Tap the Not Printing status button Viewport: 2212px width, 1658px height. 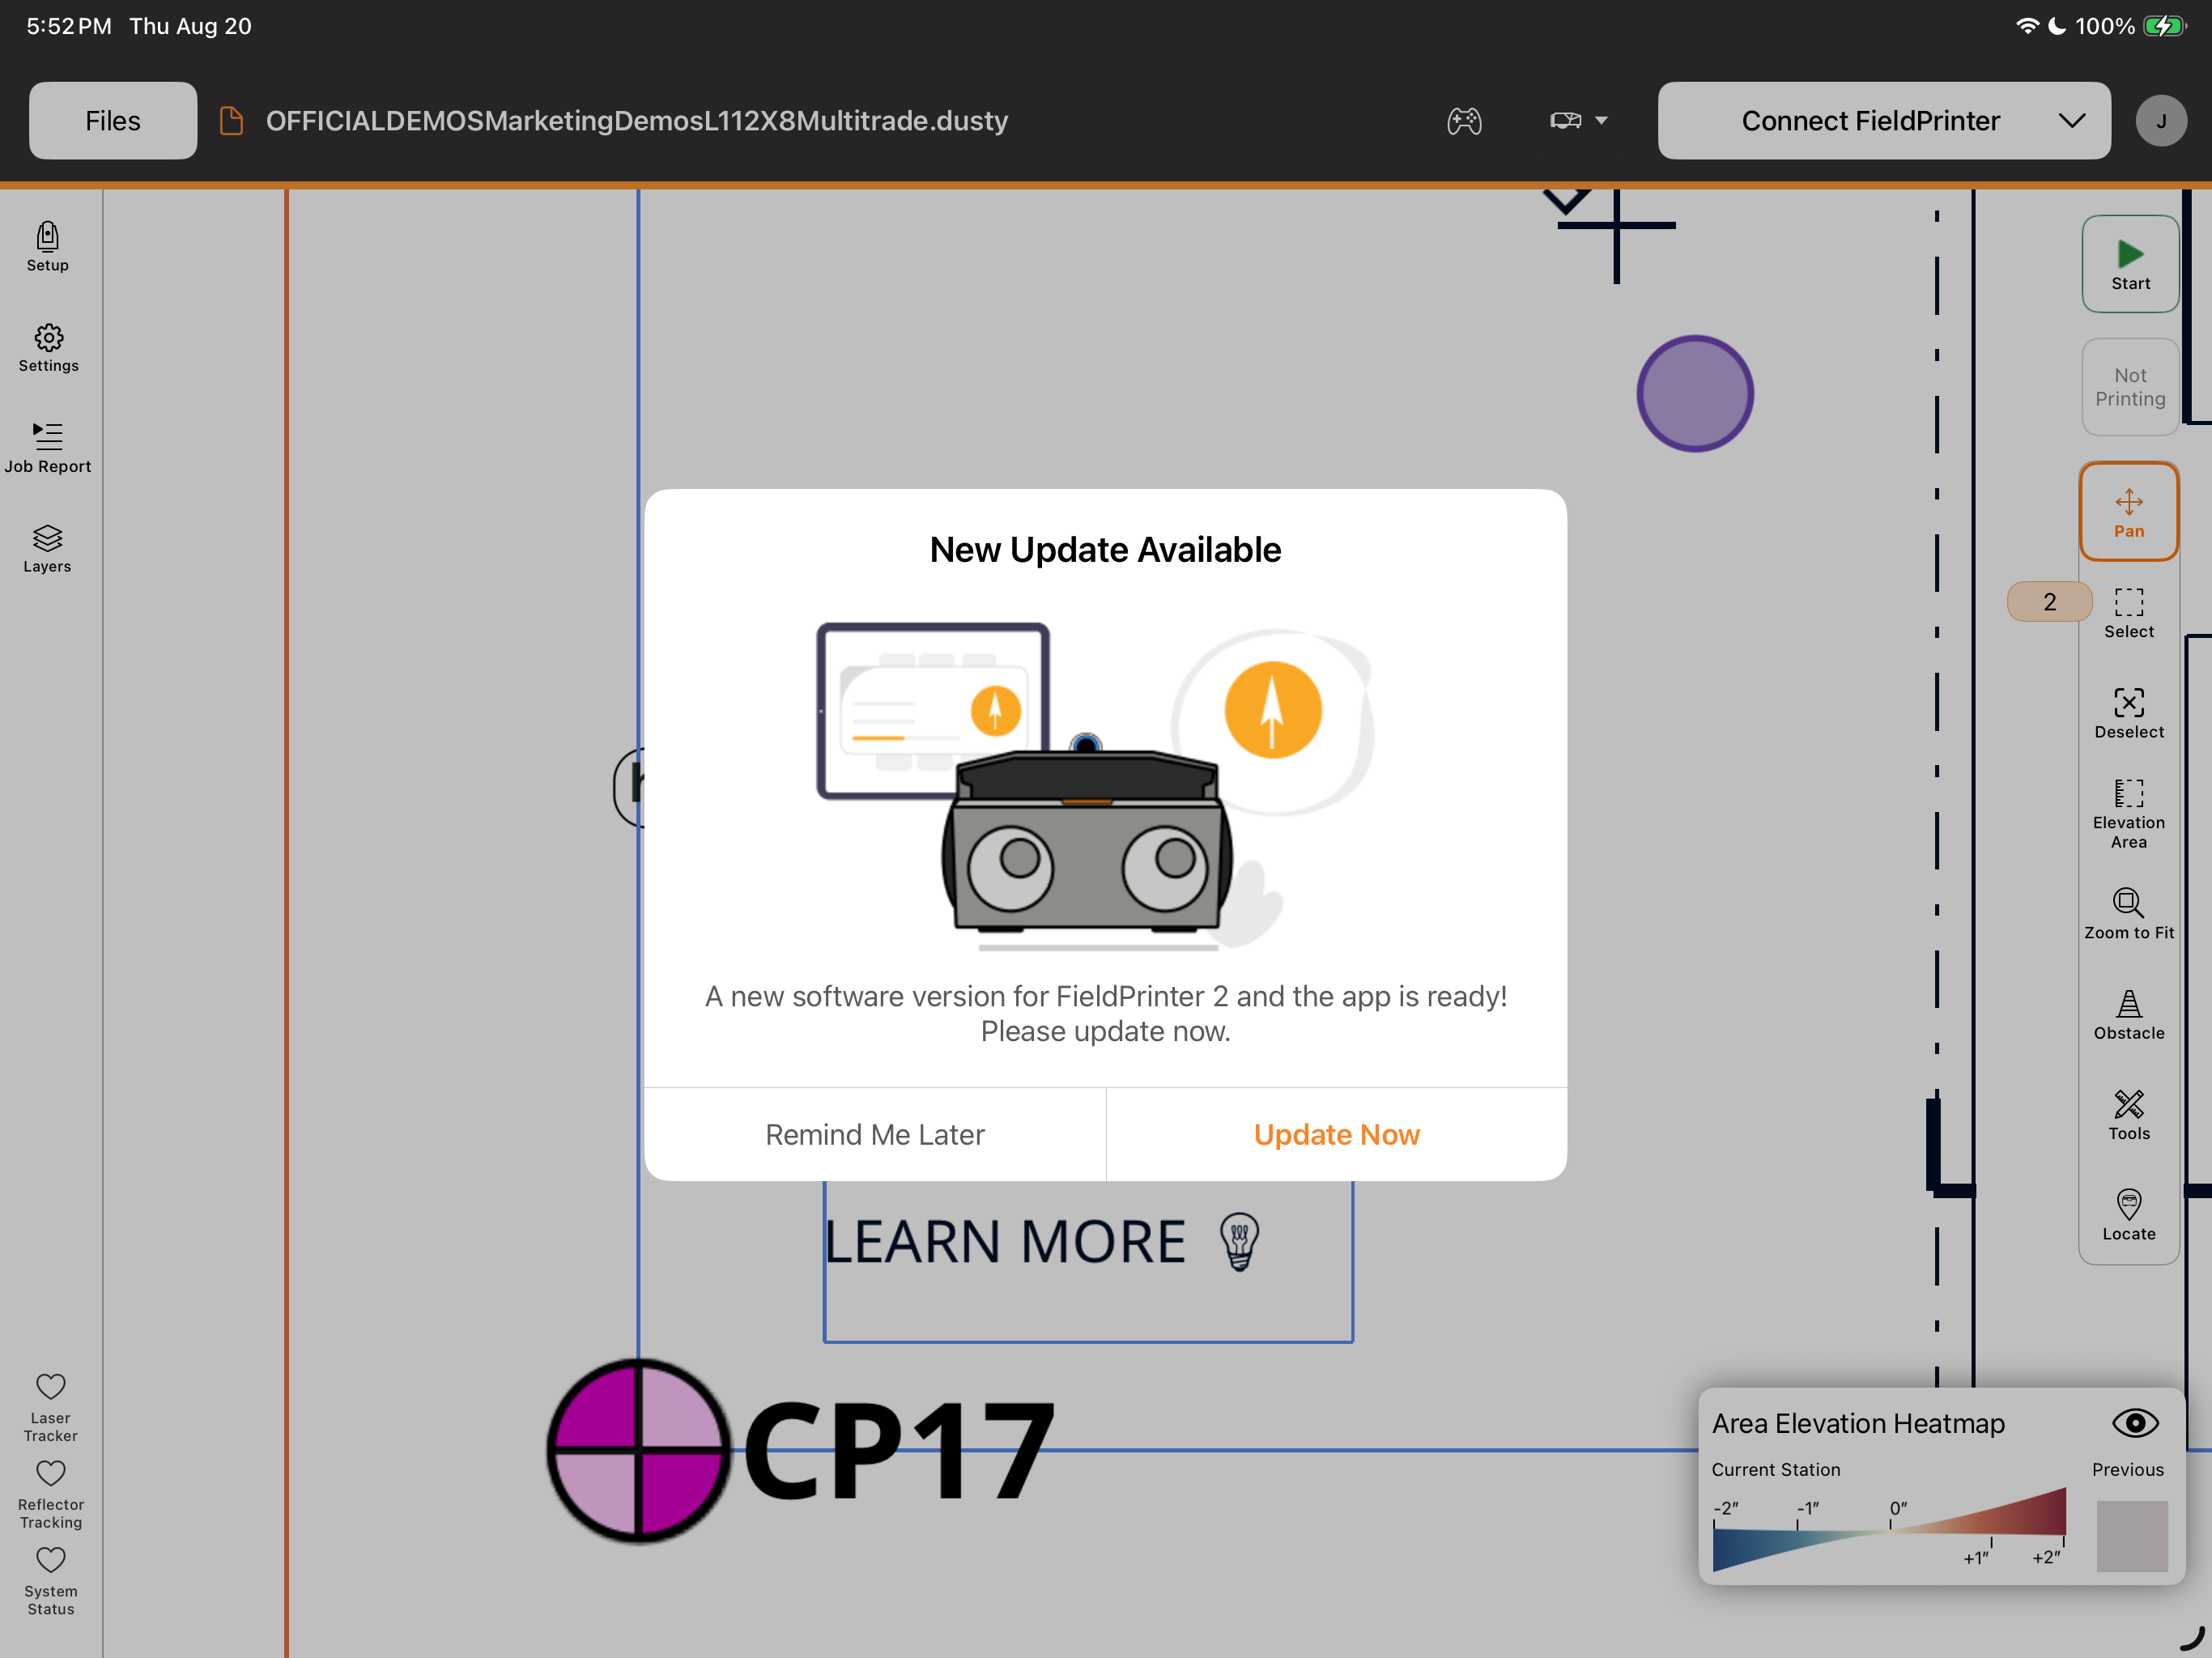point(2130,387)
